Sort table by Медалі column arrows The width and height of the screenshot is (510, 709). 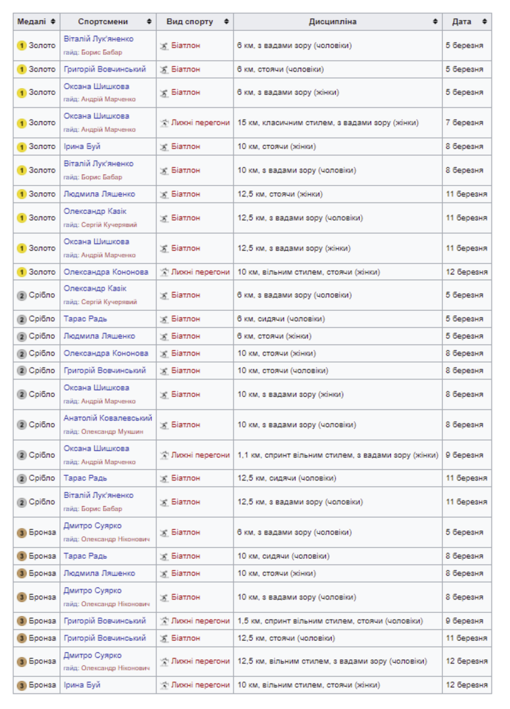coord(53,21)
